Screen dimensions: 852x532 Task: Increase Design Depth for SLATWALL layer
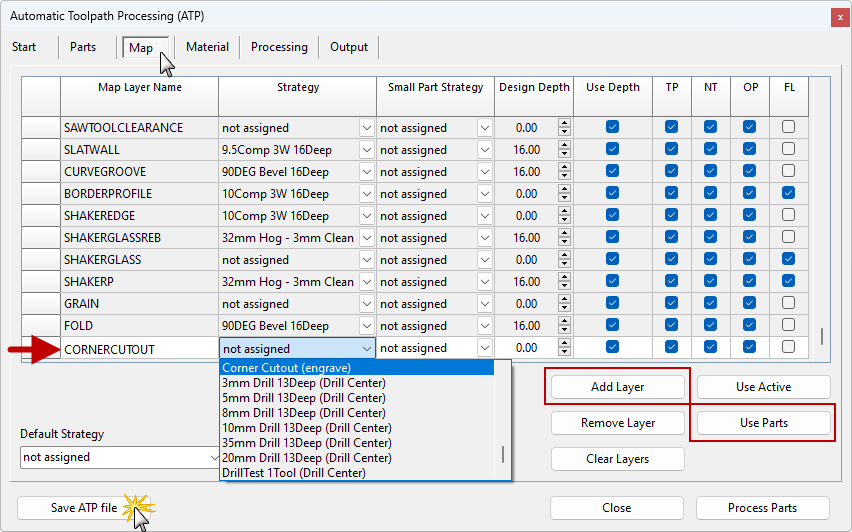click(564, 146)
